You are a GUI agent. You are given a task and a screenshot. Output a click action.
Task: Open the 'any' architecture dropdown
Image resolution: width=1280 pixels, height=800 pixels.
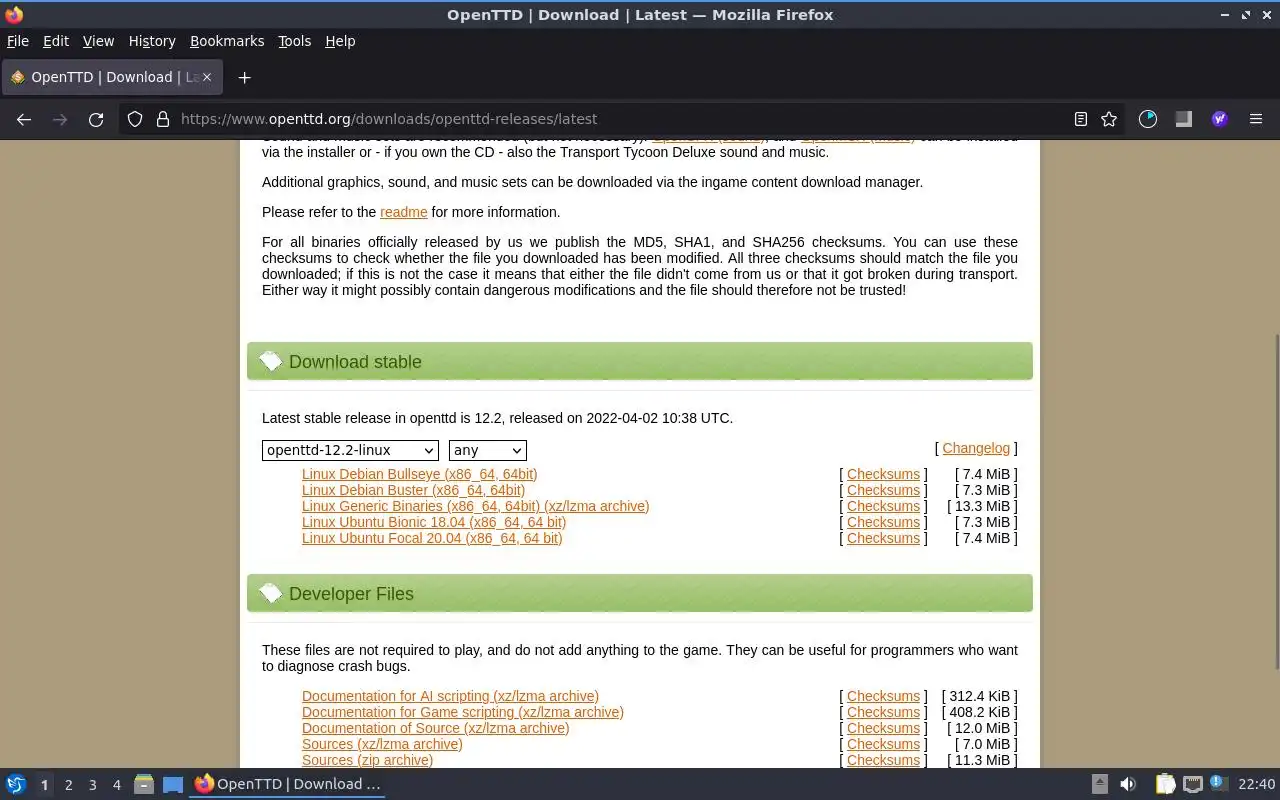click(x=488, y=450)
